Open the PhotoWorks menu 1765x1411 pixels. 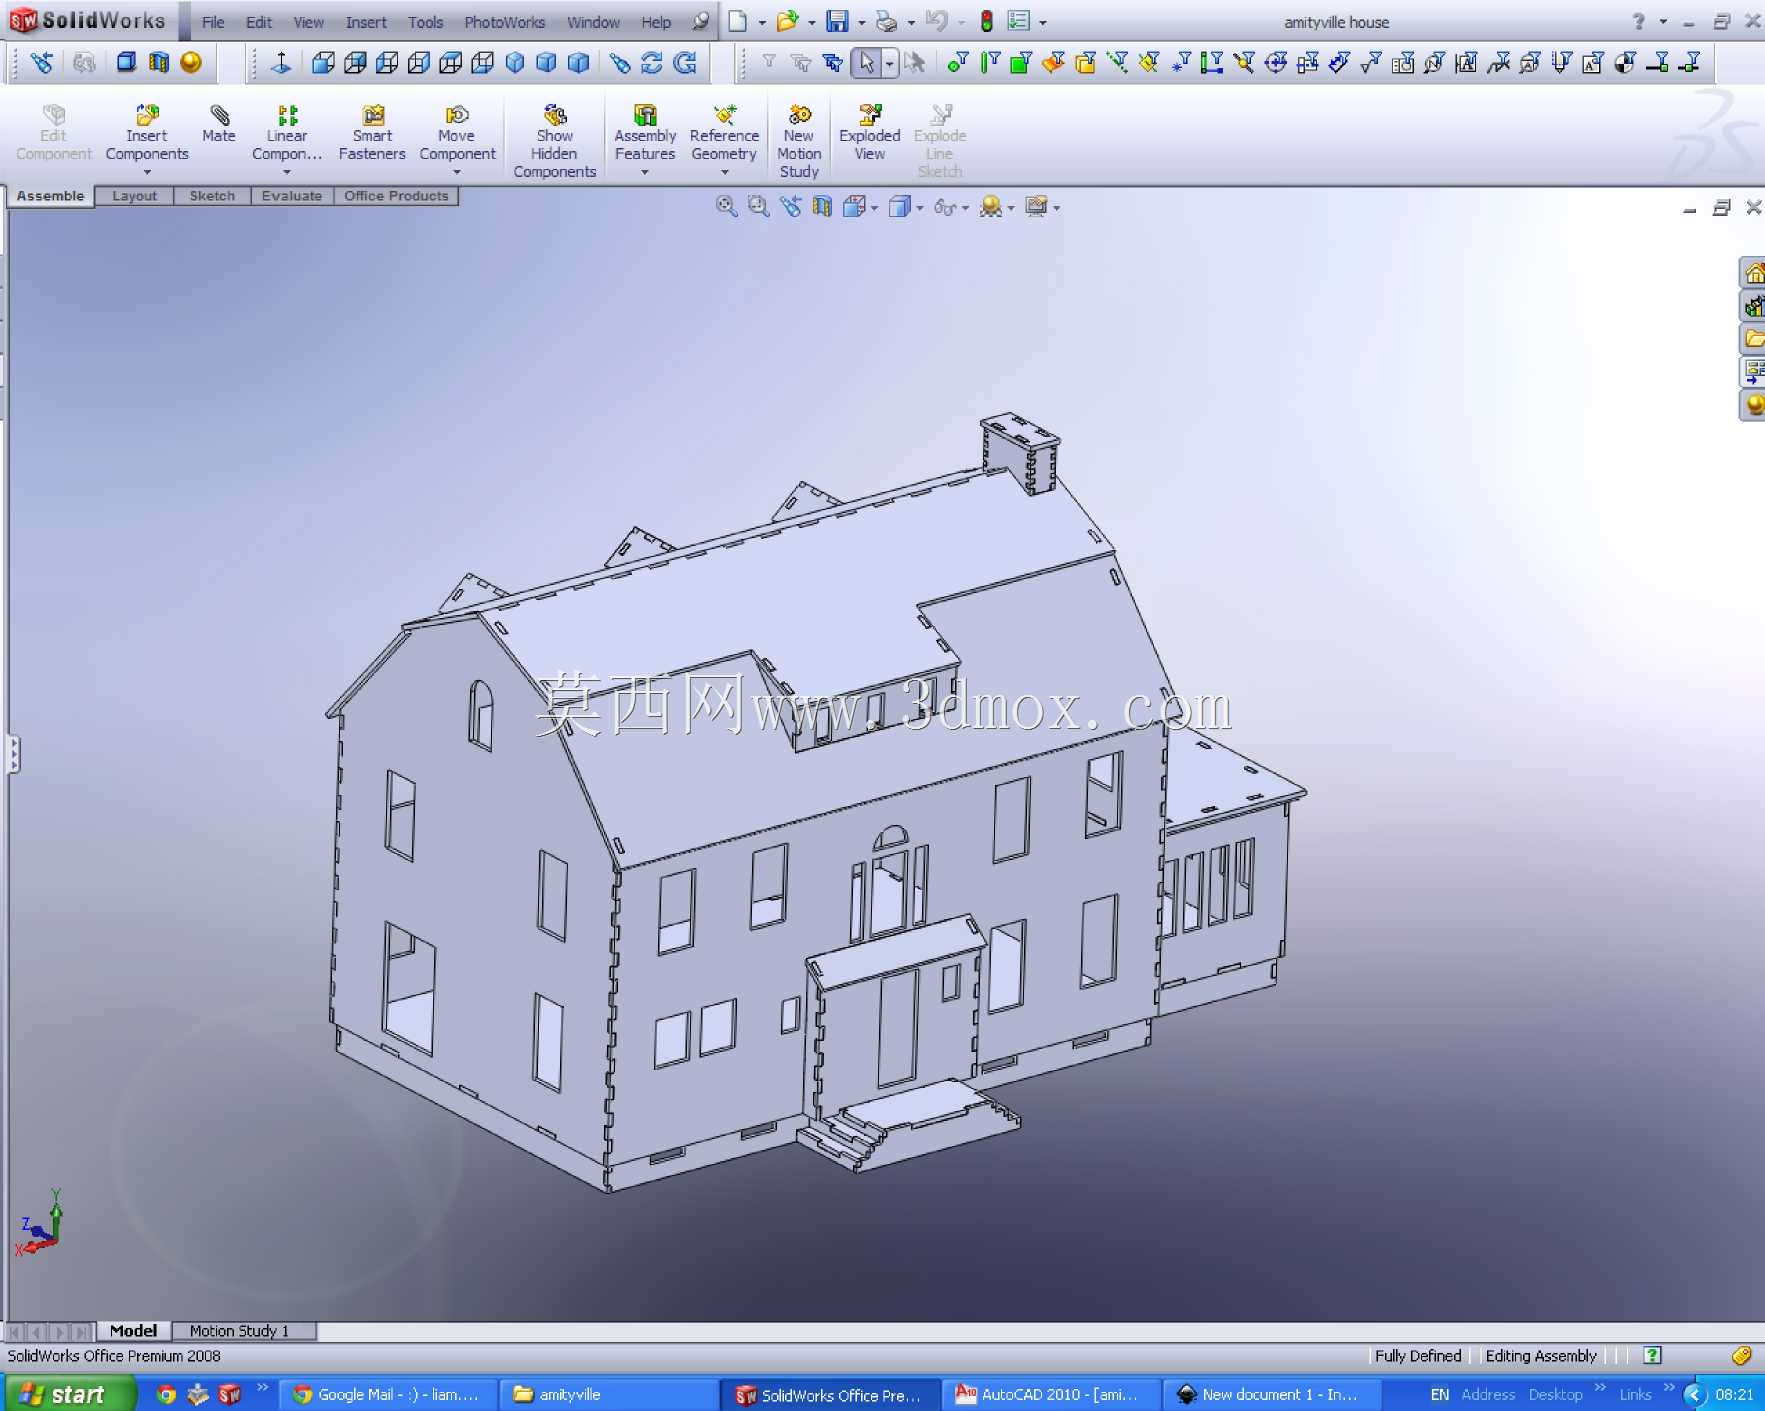[504, 22]
